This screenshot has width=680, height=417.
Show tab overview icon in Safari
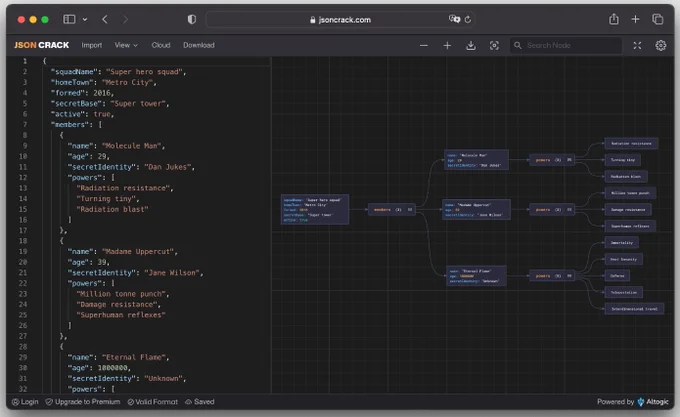(658, 19)
